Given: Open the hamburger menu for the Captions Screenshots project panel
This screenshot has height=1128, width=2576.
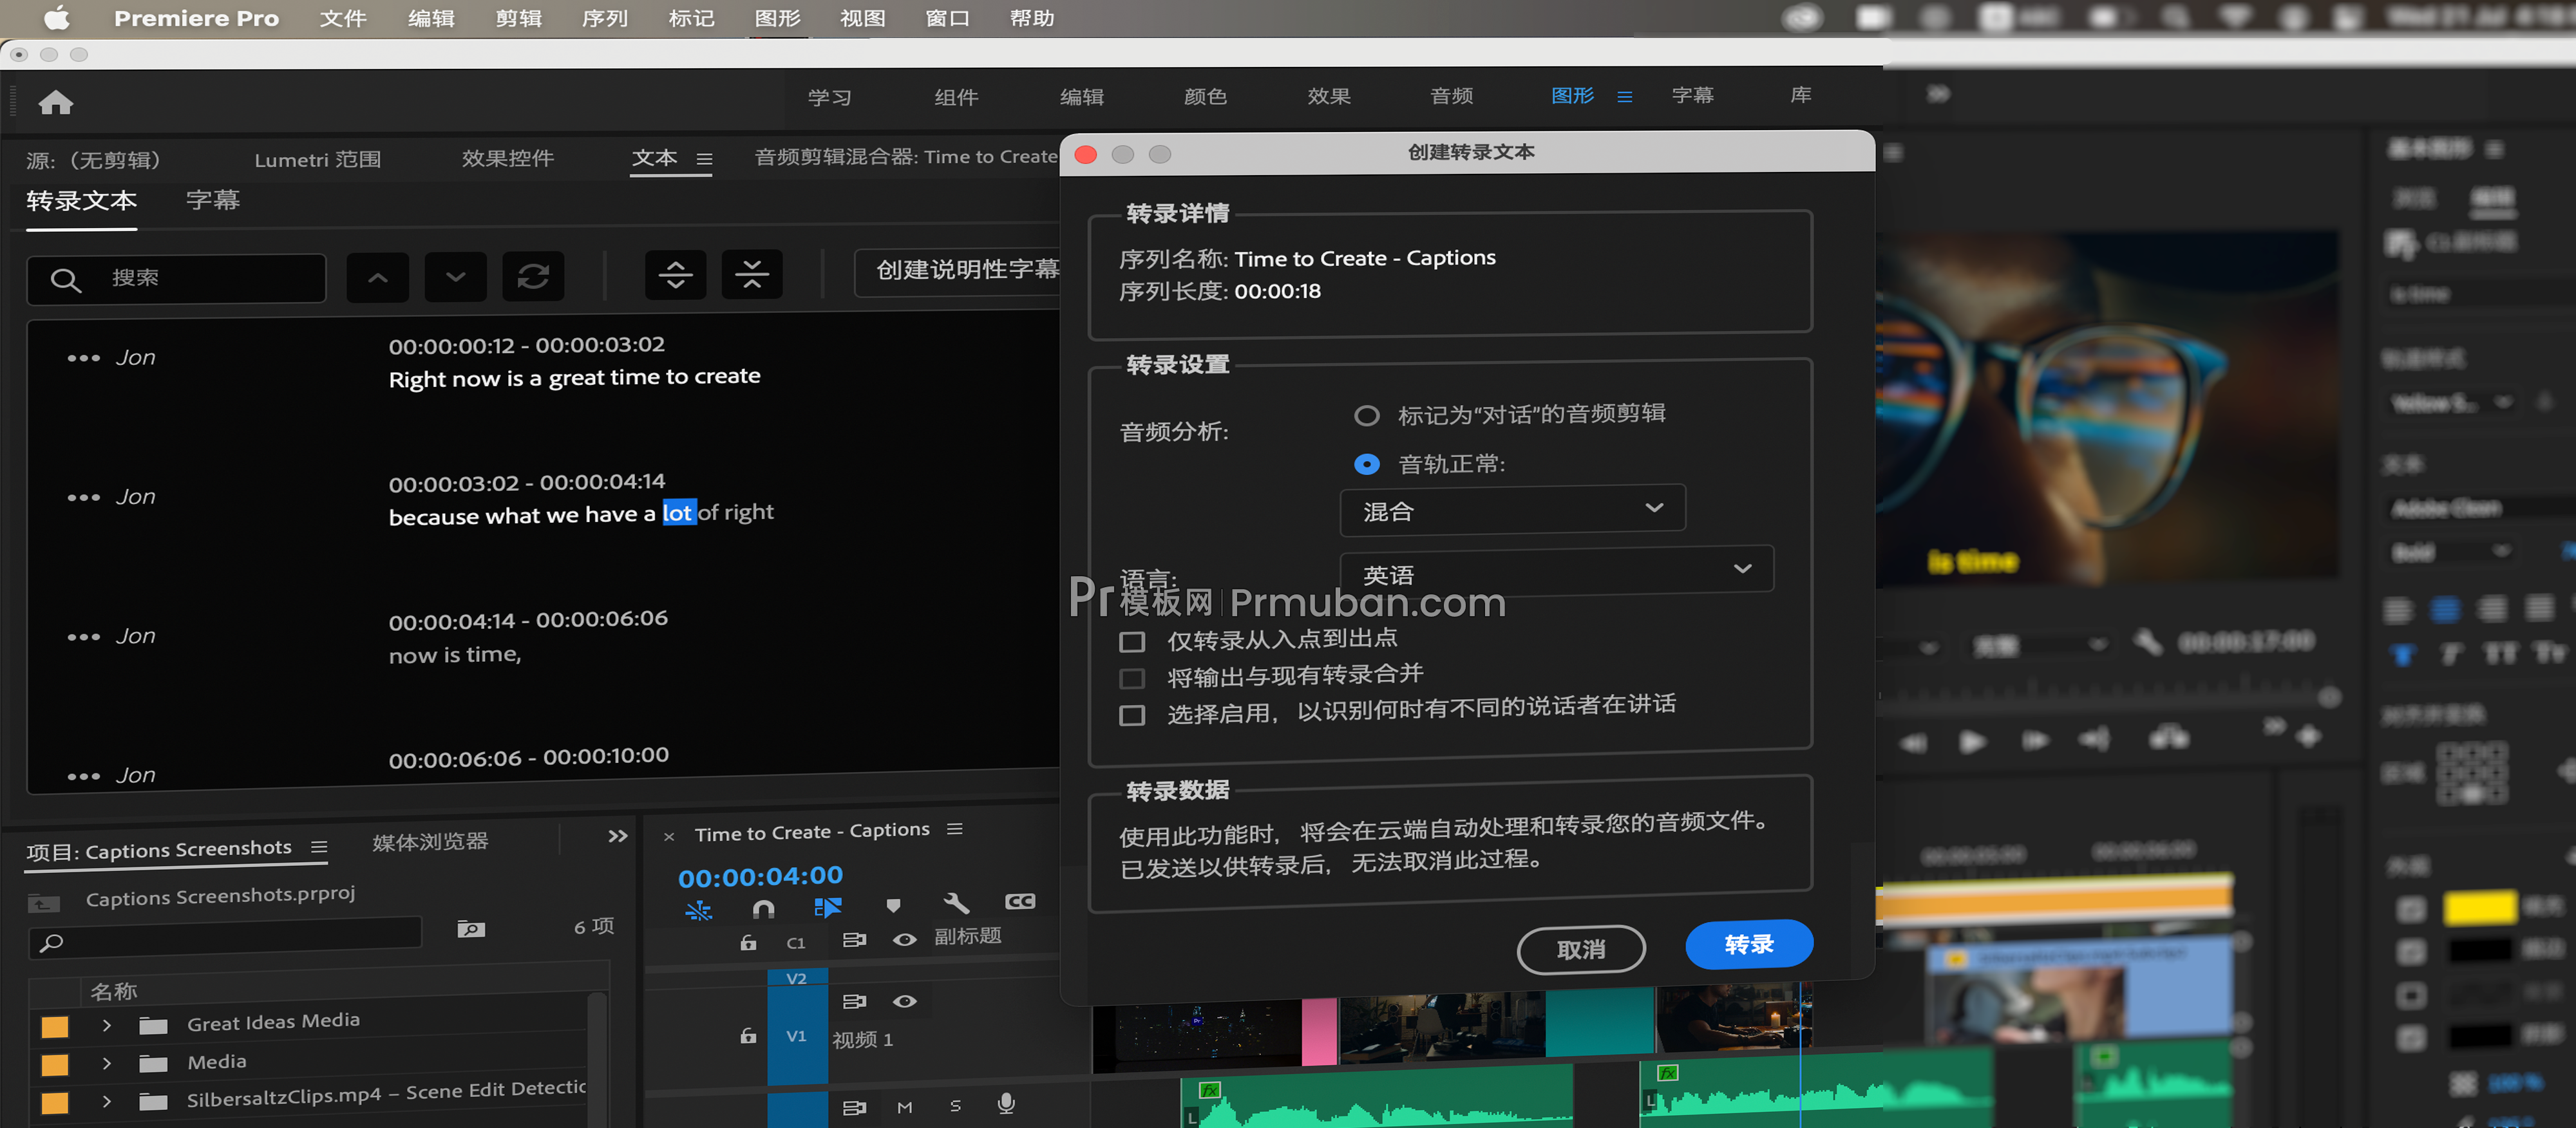Looking at the screenshot, I should [x=319, y=847].
